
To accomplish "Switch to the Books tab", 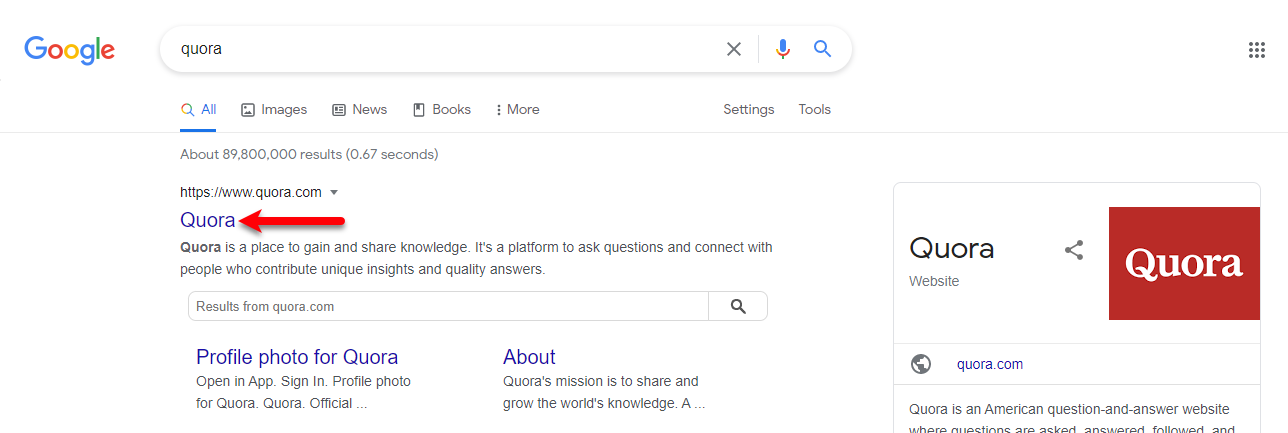I will click(441, 110).
